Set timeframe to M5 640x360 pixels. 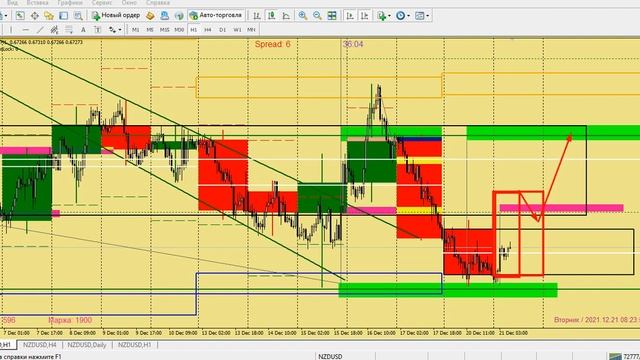pos(150,30)
